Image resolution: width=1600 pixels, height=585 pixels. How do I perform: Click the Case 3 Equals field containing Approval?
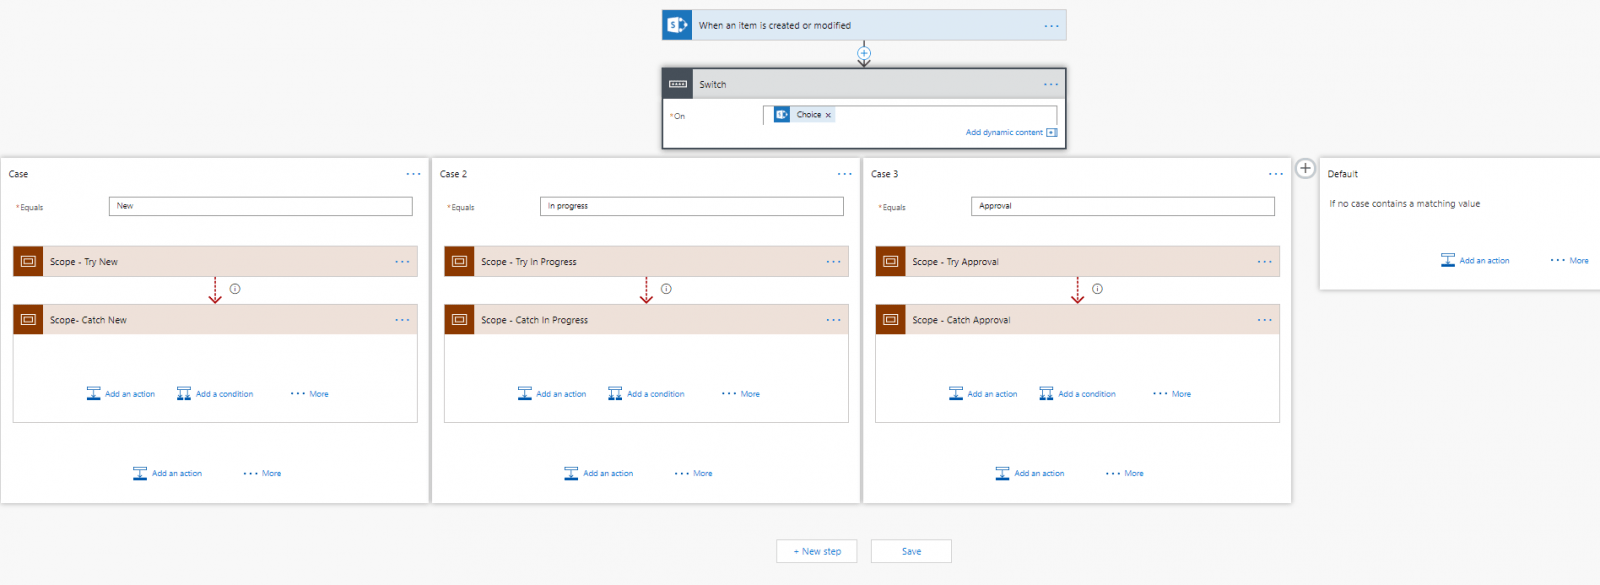tap(1123, 206)
